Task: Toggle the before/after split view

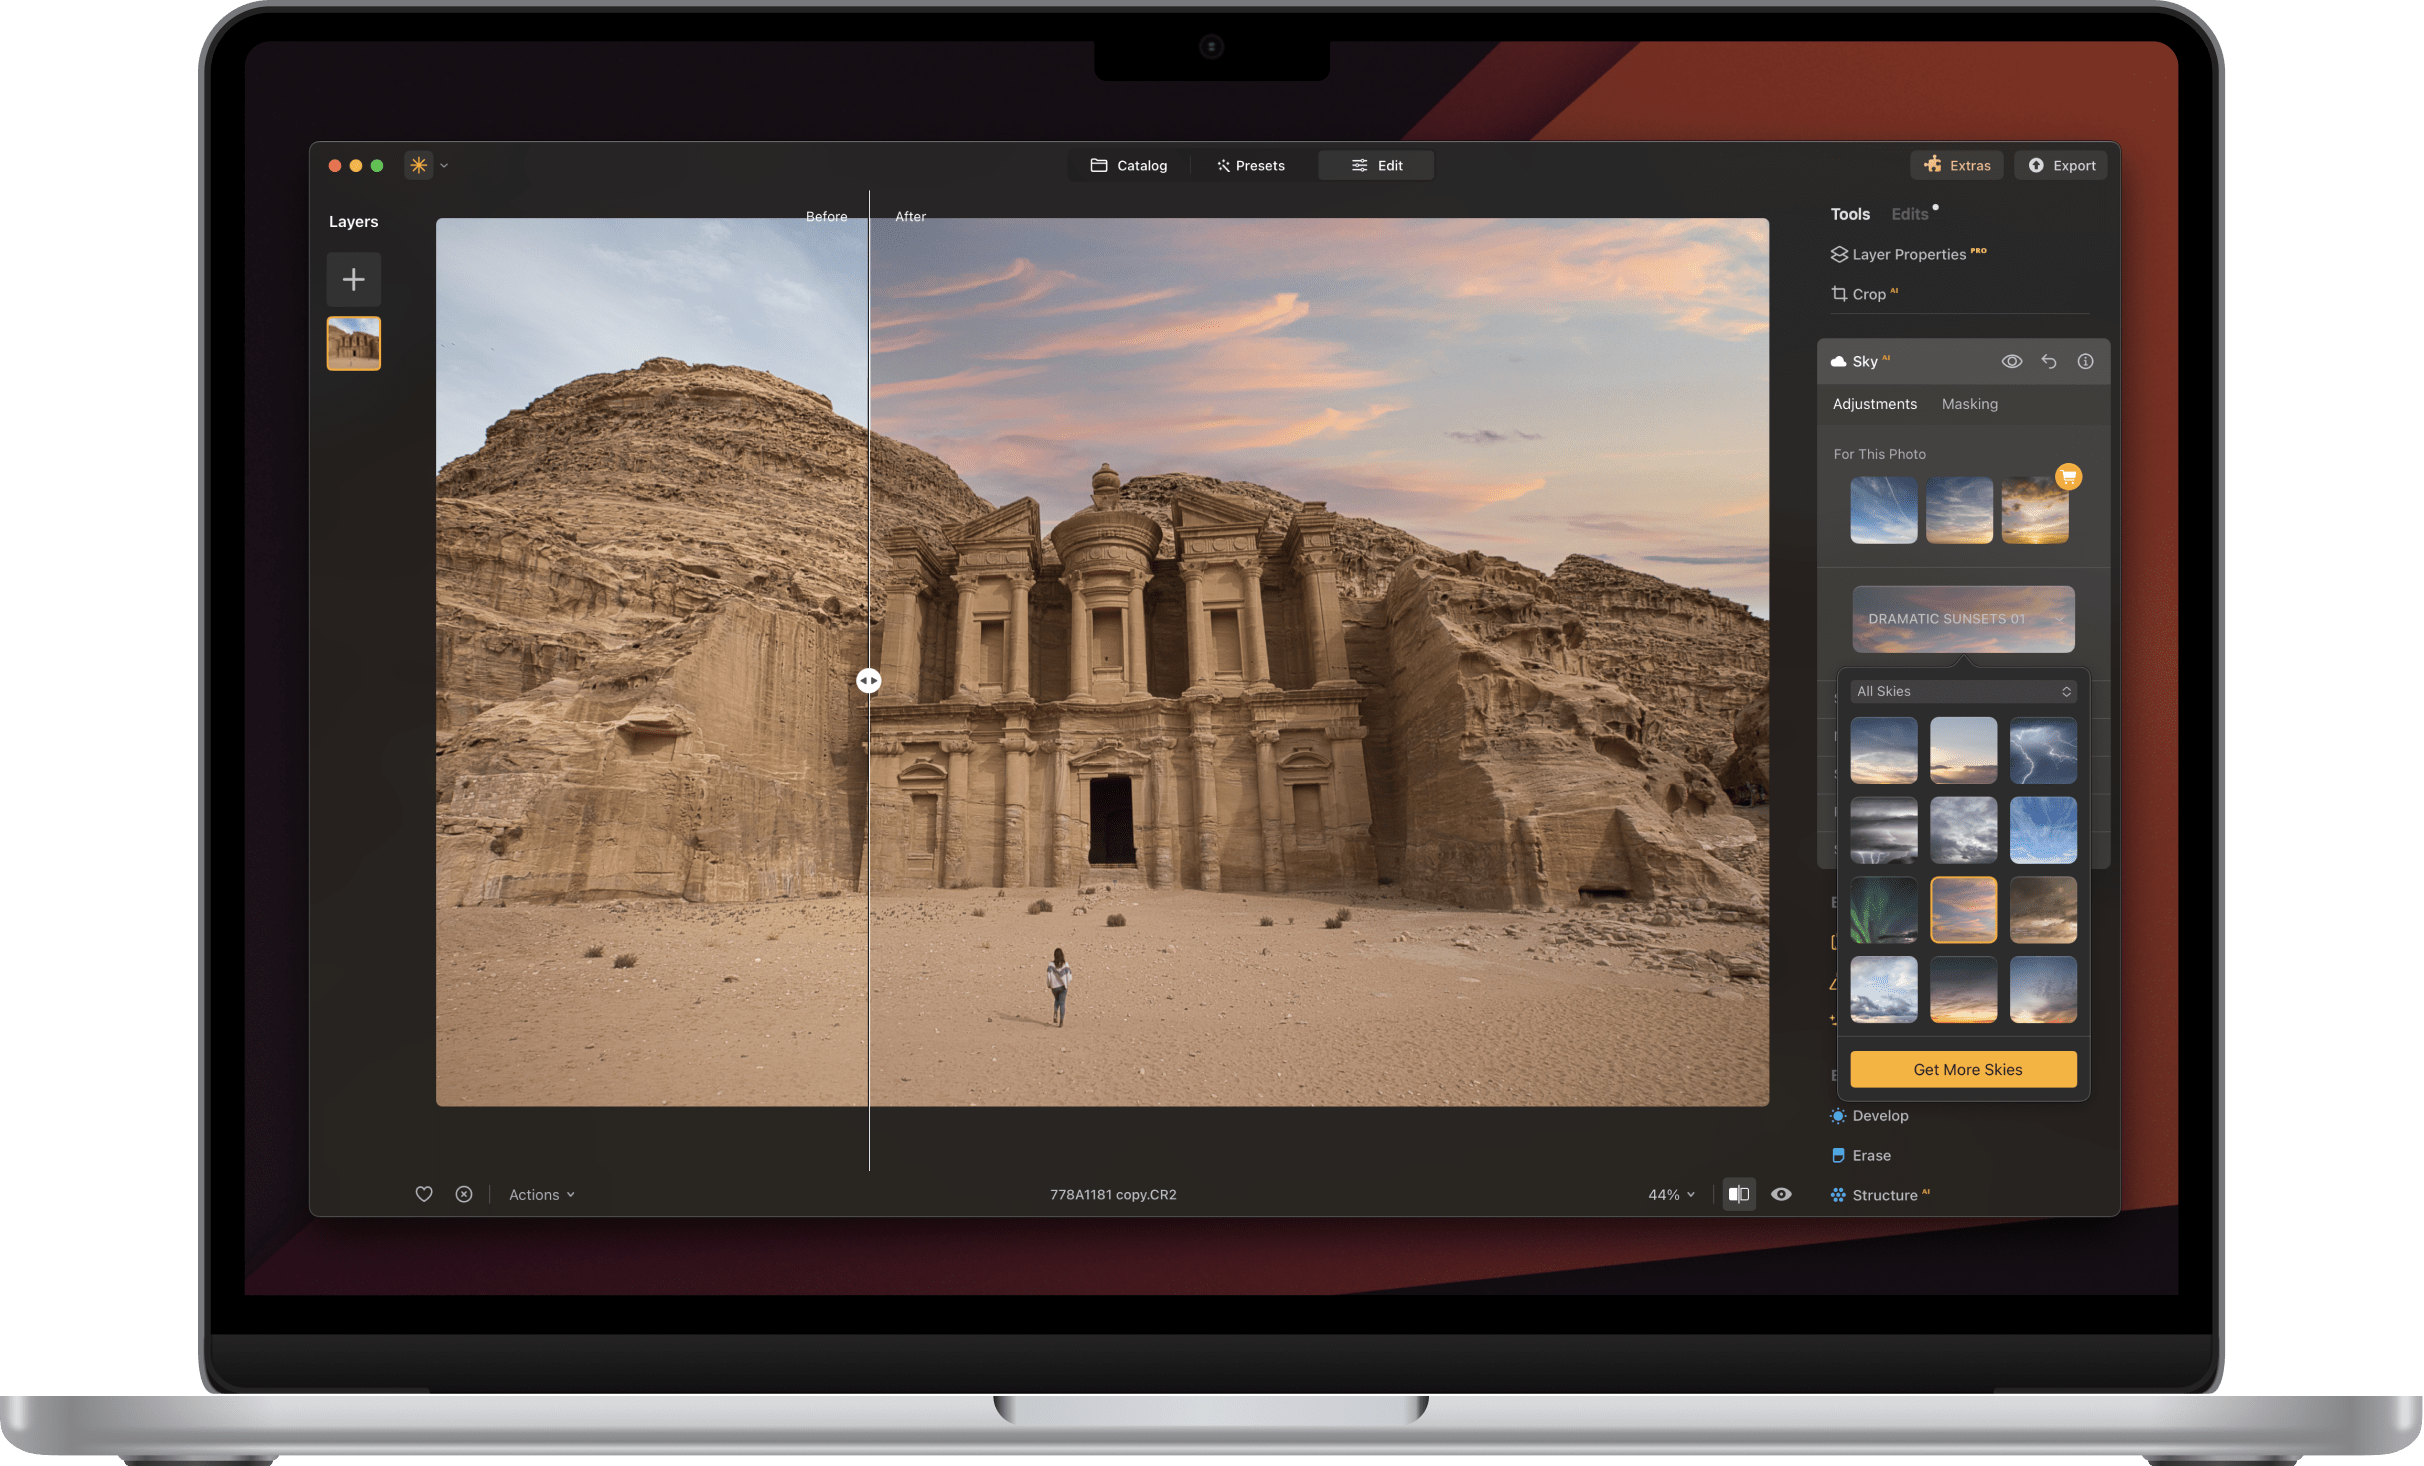Action: click(1739, 1193)
